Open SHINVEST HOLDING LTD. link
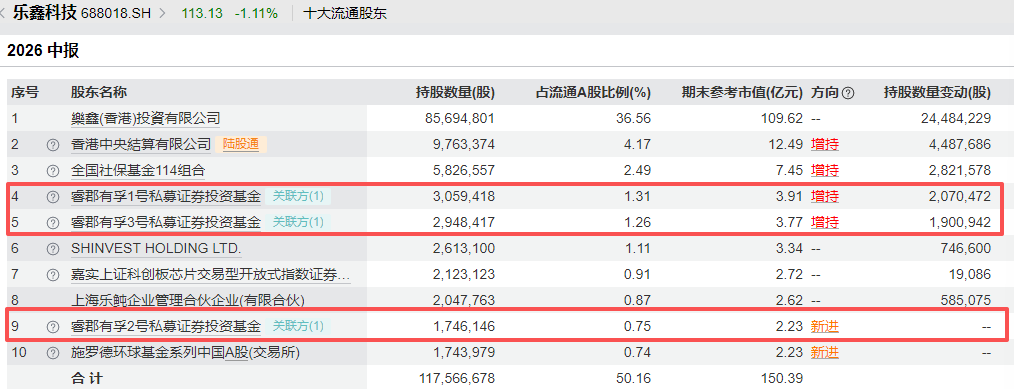The width and height of the screenshot is (1014, 389). click(x=156, y=248)
